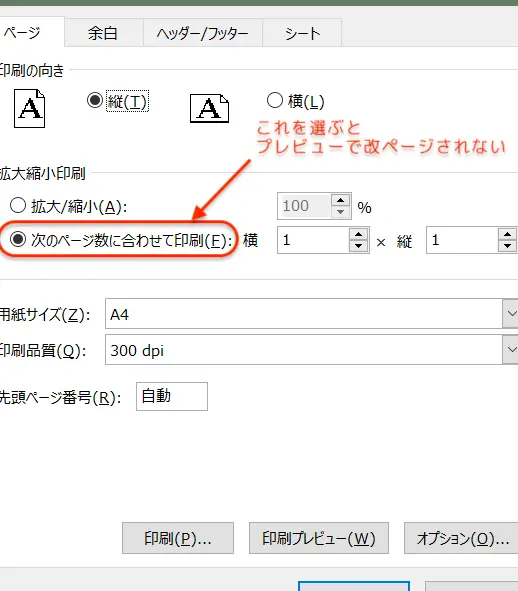This screenshot has height=591, width=518.
Task: Decrease the 横 page count down arrow
Action: (x=358, y=246)
